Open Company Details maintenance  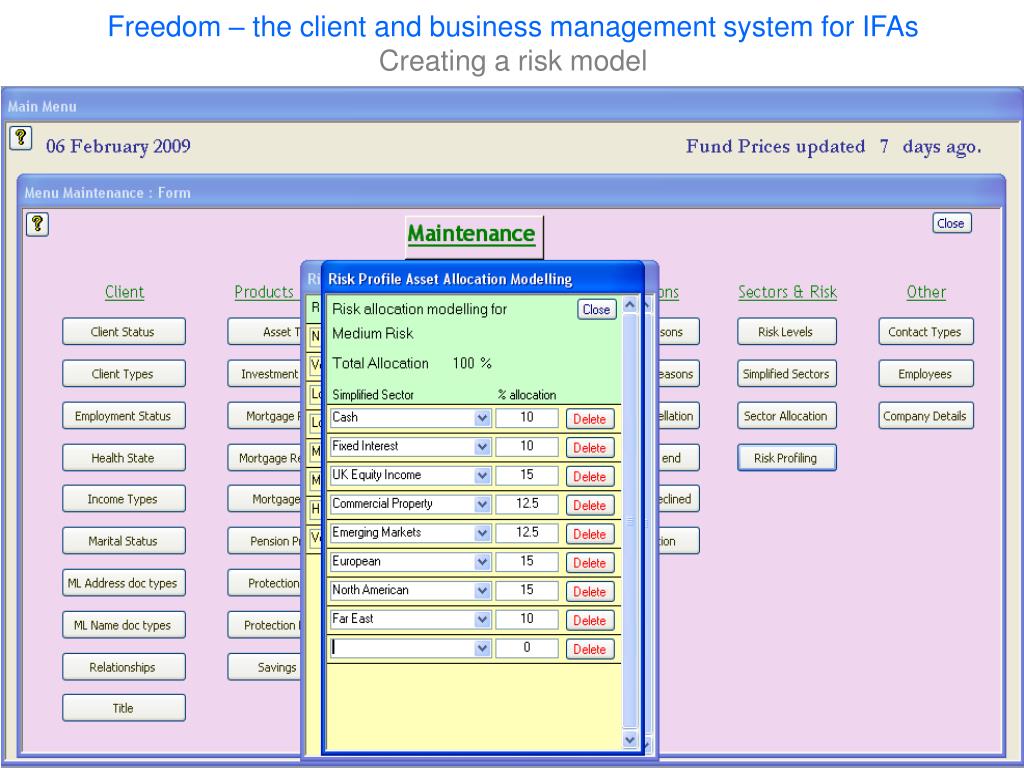(925, 415)
